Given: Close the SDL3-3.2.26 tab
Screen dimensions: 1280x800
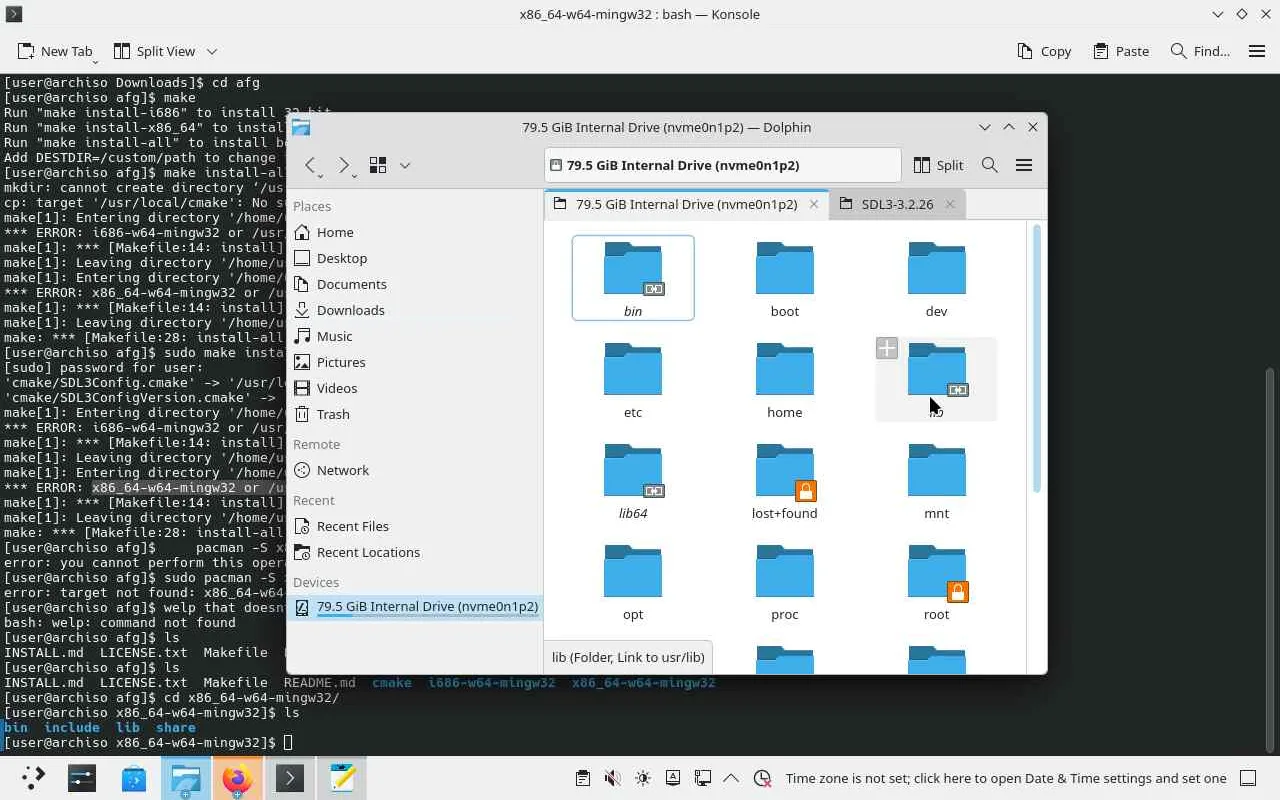Looking at the screenshot, I should point(950,204).
